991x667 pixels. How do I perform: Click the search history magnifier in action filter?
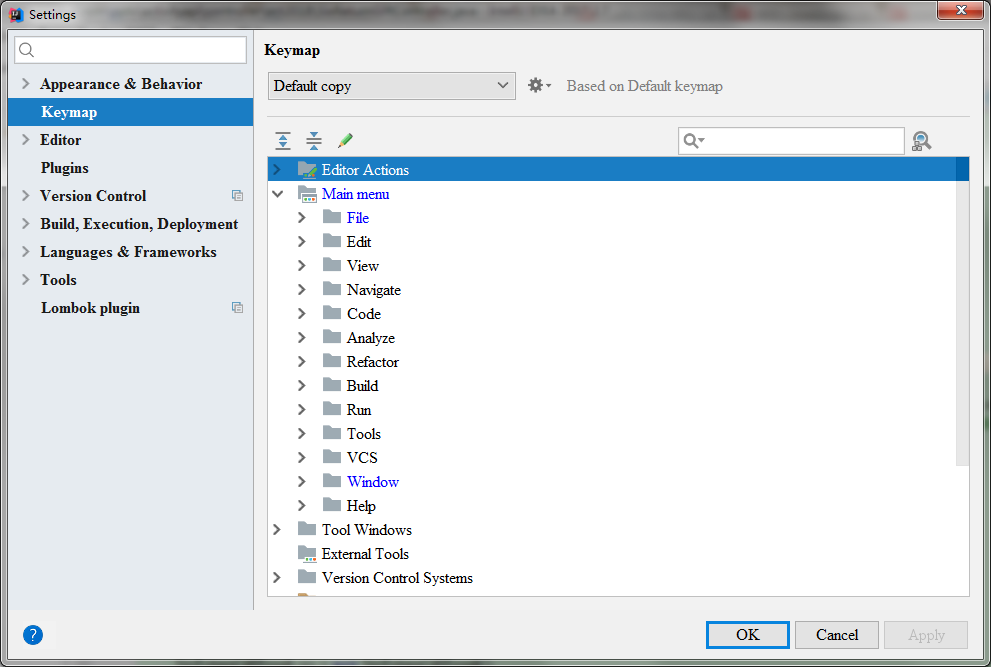(x=694, y=141)
